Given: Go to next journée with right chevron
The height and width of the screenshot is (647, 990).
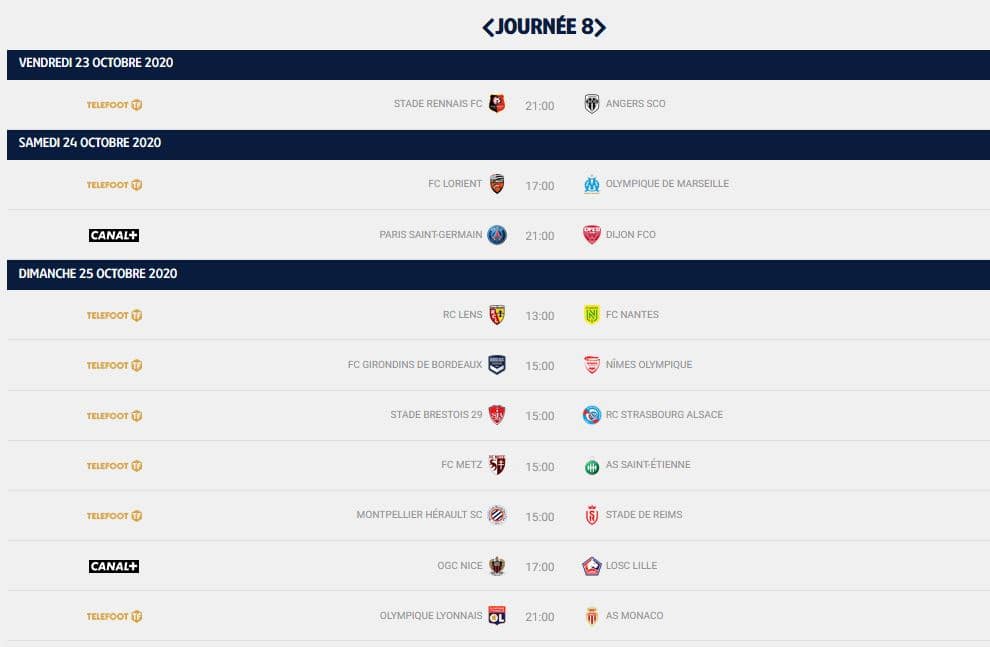Looking at the screenshot, I should click(600, 27).
